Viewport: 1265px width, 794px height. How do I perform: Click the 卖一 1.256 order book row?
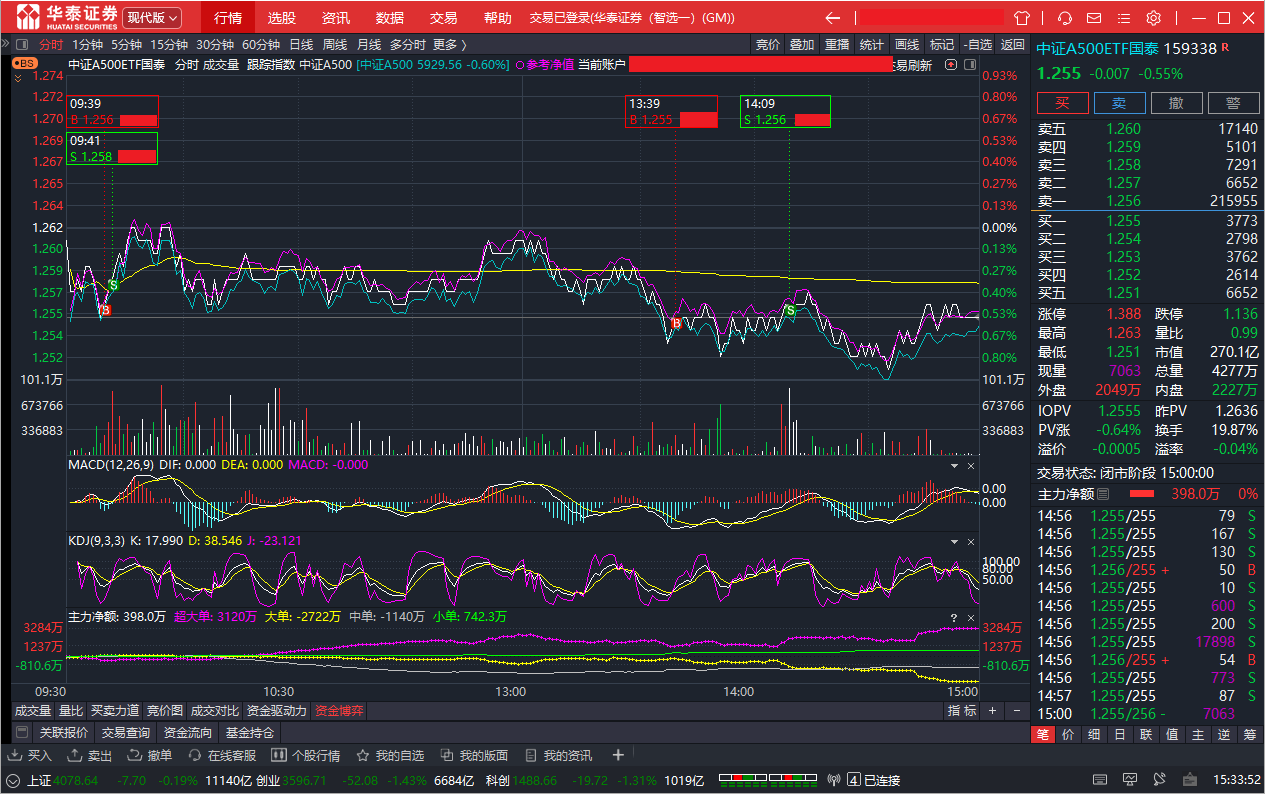pos(1147,201)
